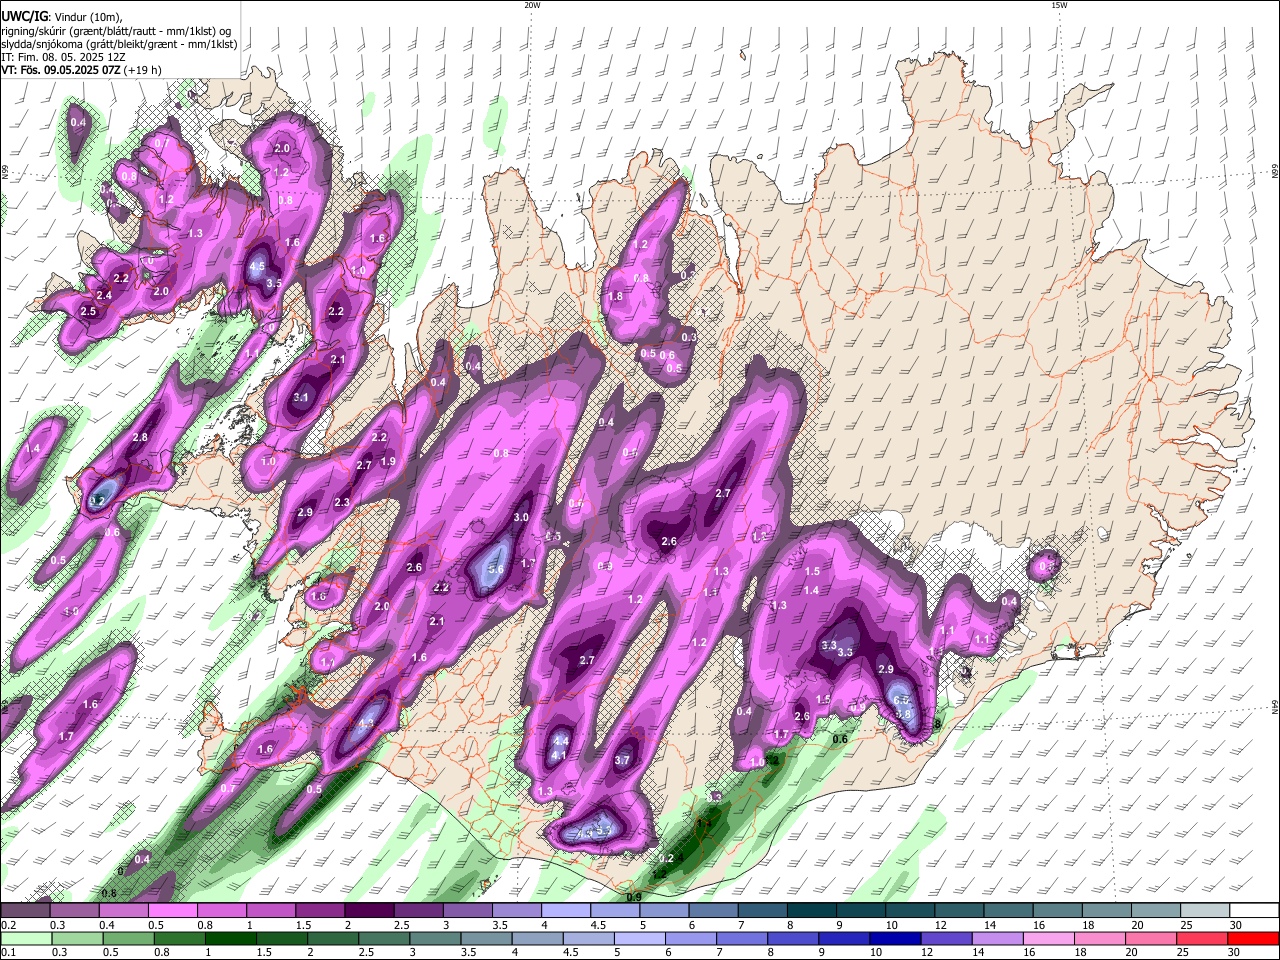Click the darkest purple 2 snow legend swatch
1280x960 pixels.
pos(369,910)
